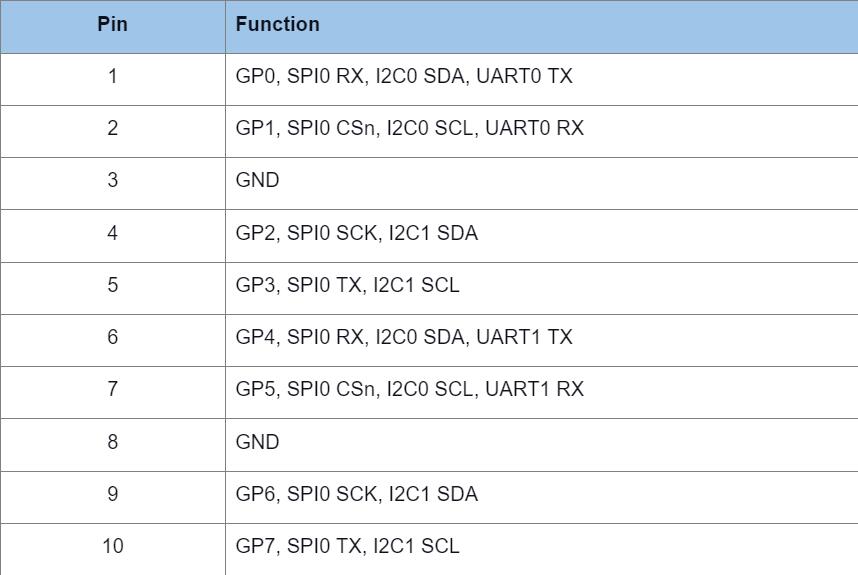Image resolution: width=858 pixels, height=575 pixels.
Task: Click the GP7 SPI0 TX function cell
Action: coord(347,546)
